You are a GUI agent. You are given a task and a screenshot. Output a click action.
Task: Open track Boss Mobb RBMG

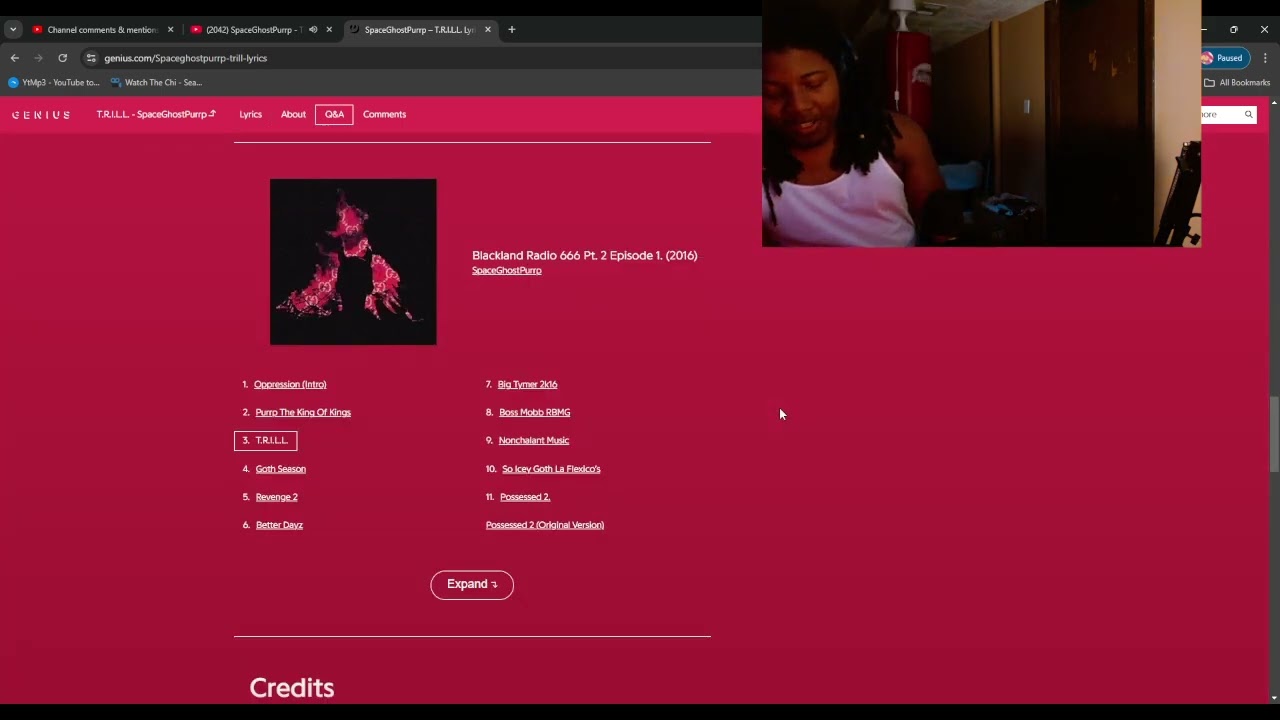pyautogui.click(x=534, y=412)
